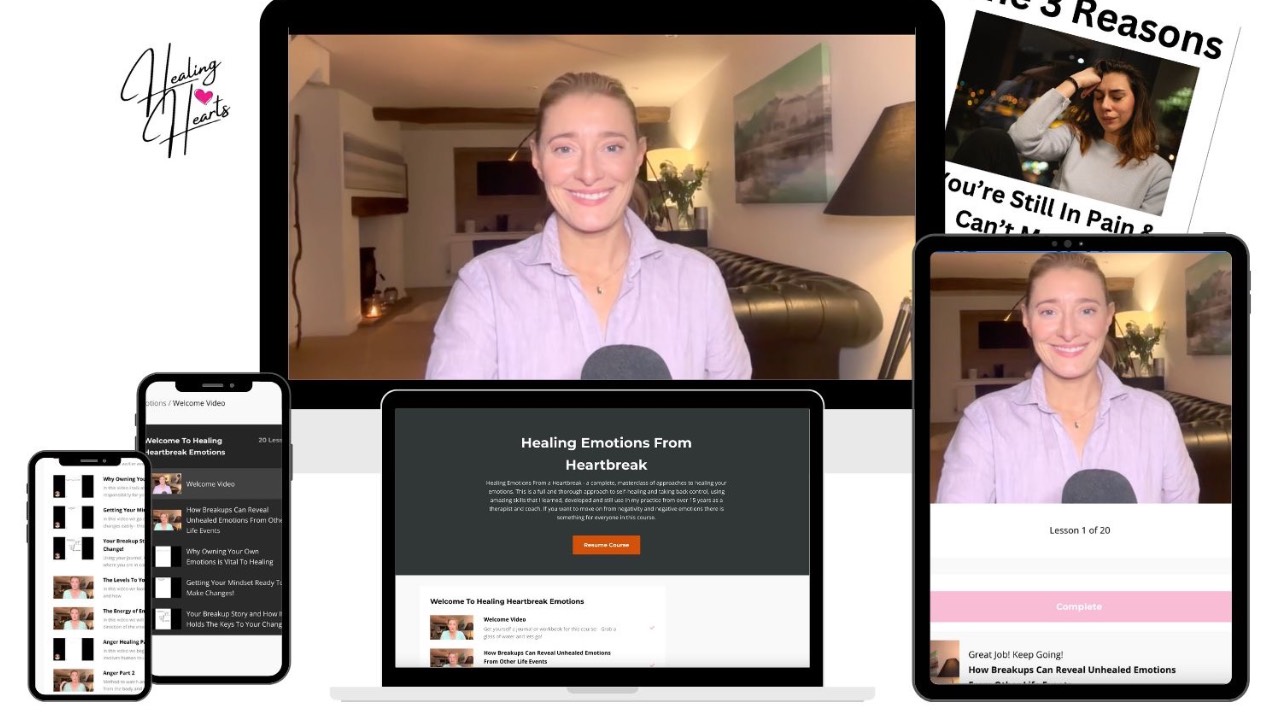Open Welcome Video thumbnail on laptop lesson list
The height and width of the screenshot is (720, 1280).
coord(451,627)
